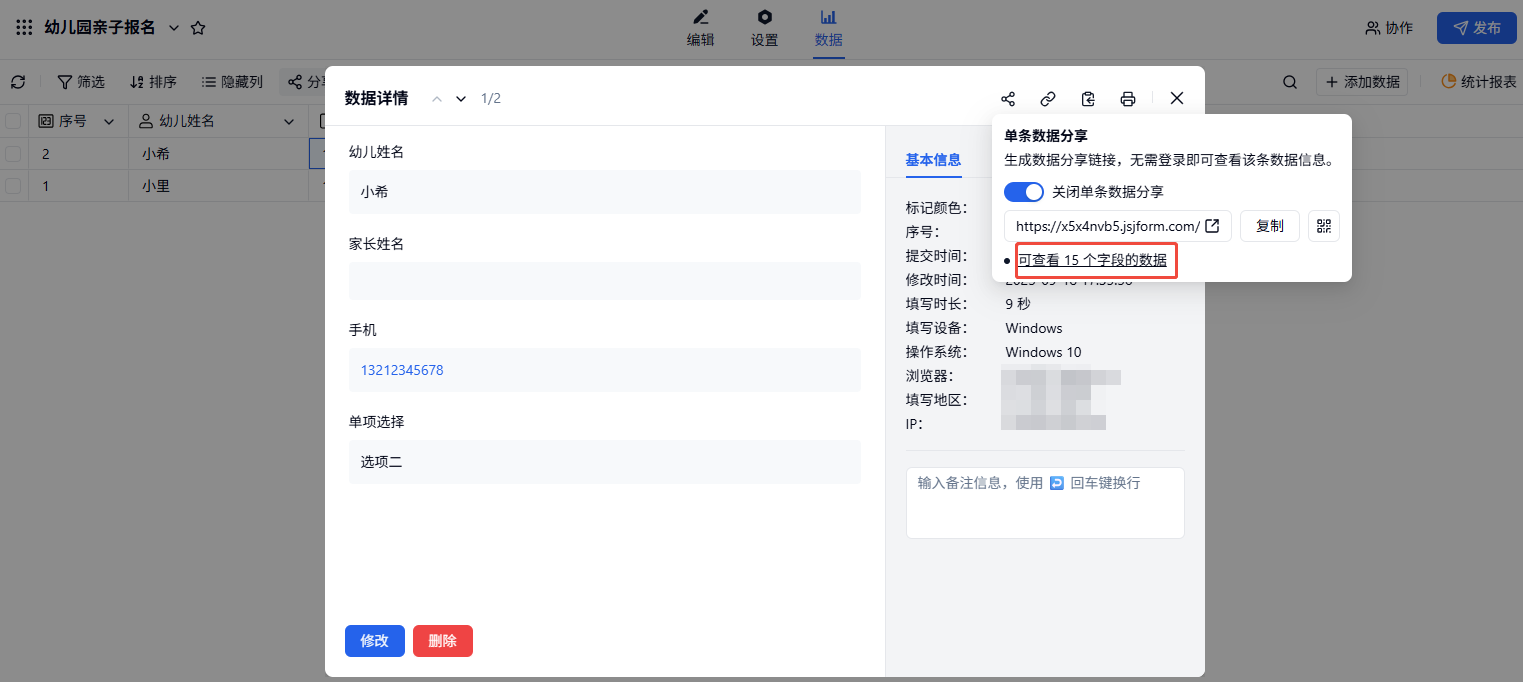Click the link icon in data details header

coord(1048,98)
